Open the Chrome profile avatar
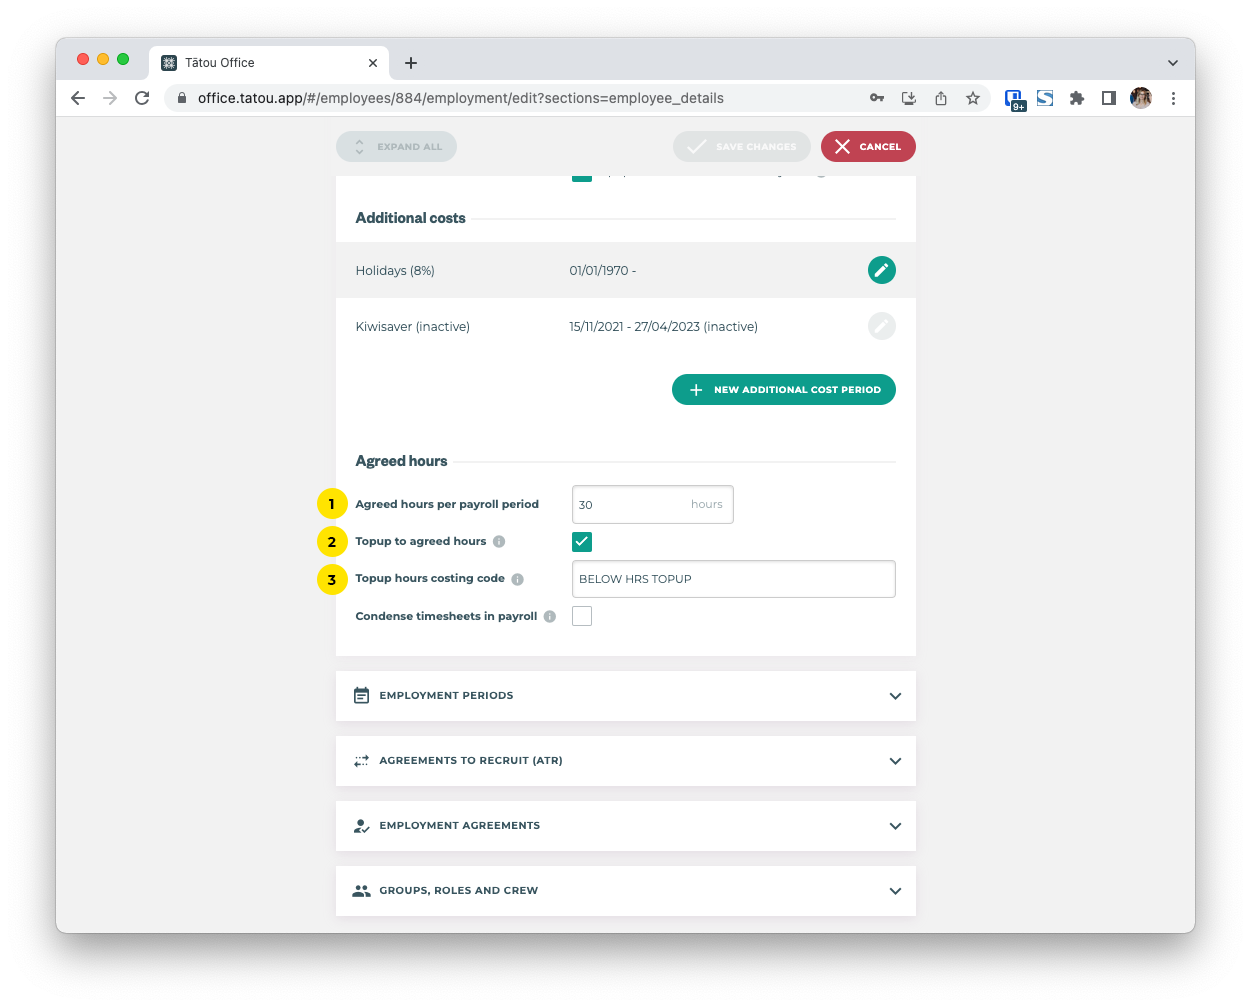1251x1007 pixels. click(x=1140, y=98)
